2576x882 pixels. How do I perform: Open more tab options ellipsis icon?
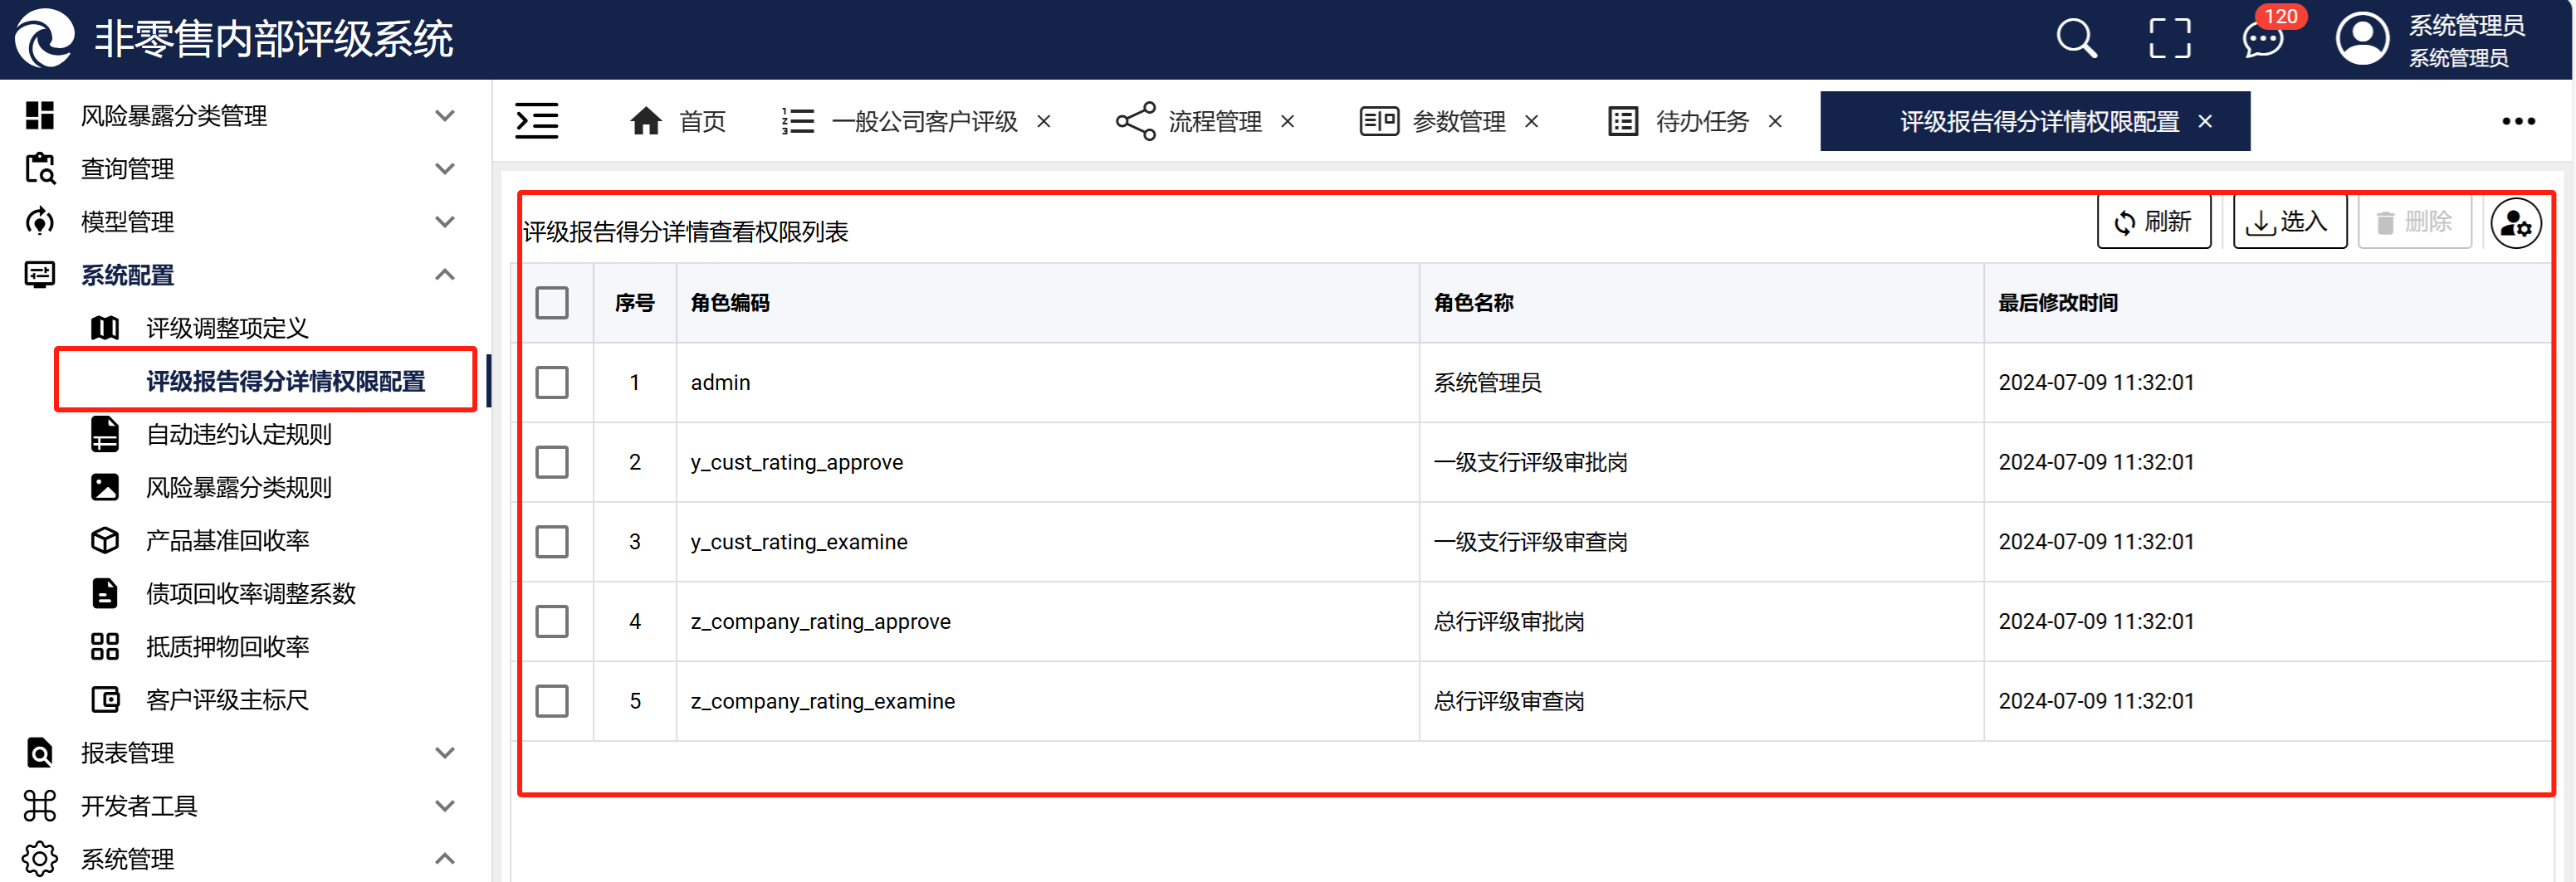2518,121
